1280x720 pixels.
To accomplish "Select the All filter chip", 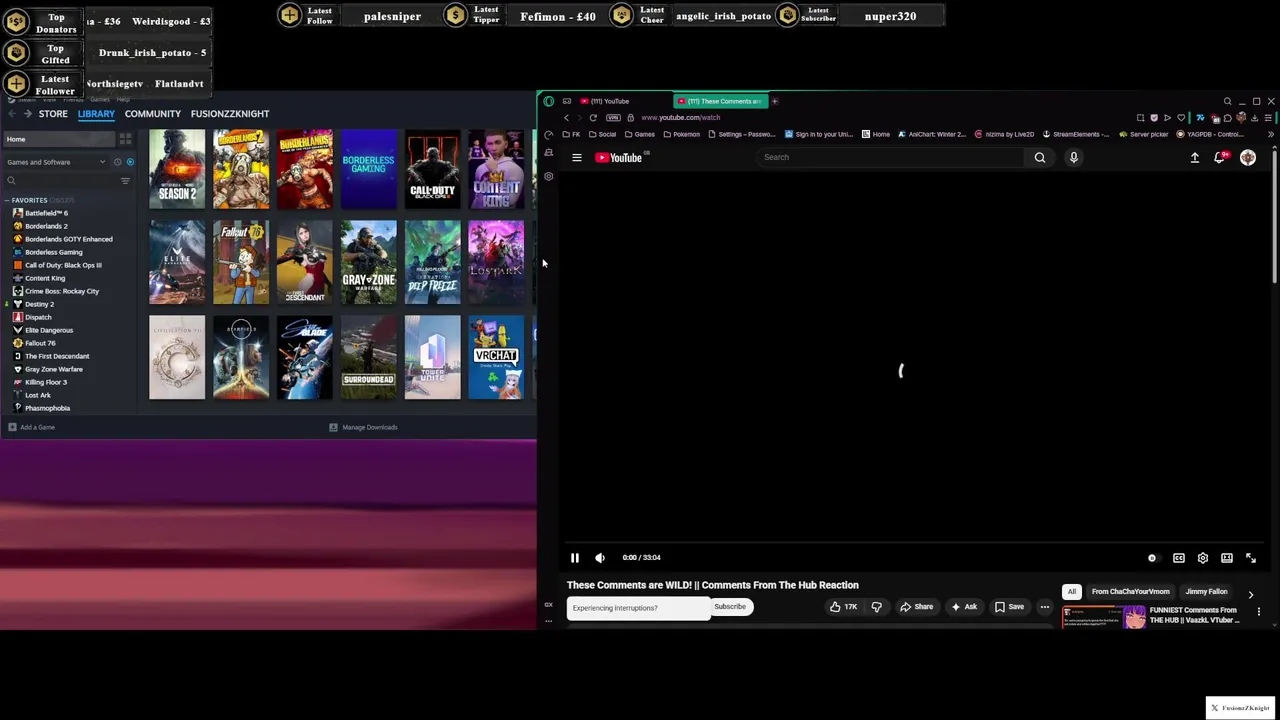I will tap(1072, 592).
